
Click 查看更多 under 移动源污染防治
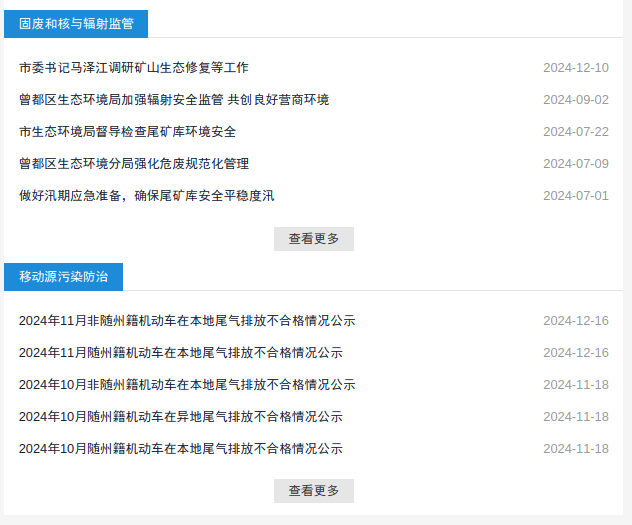click(314, 491)
